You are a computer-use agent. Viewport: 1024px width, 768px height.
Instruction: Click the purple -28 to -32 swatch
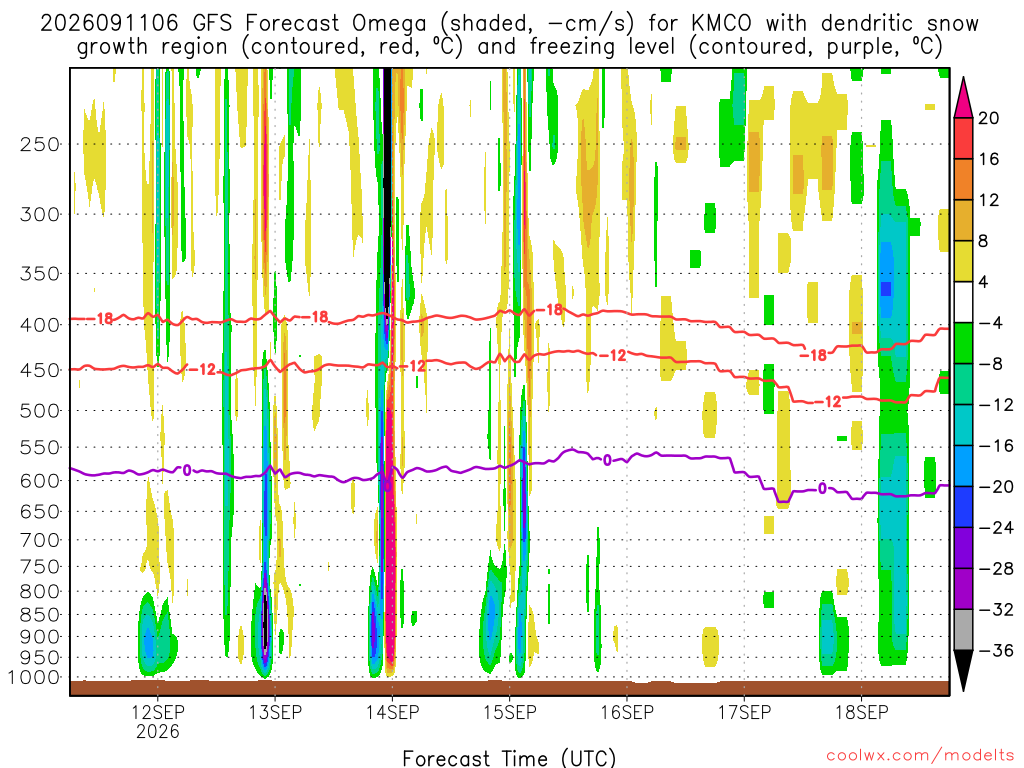pos(963,588)
